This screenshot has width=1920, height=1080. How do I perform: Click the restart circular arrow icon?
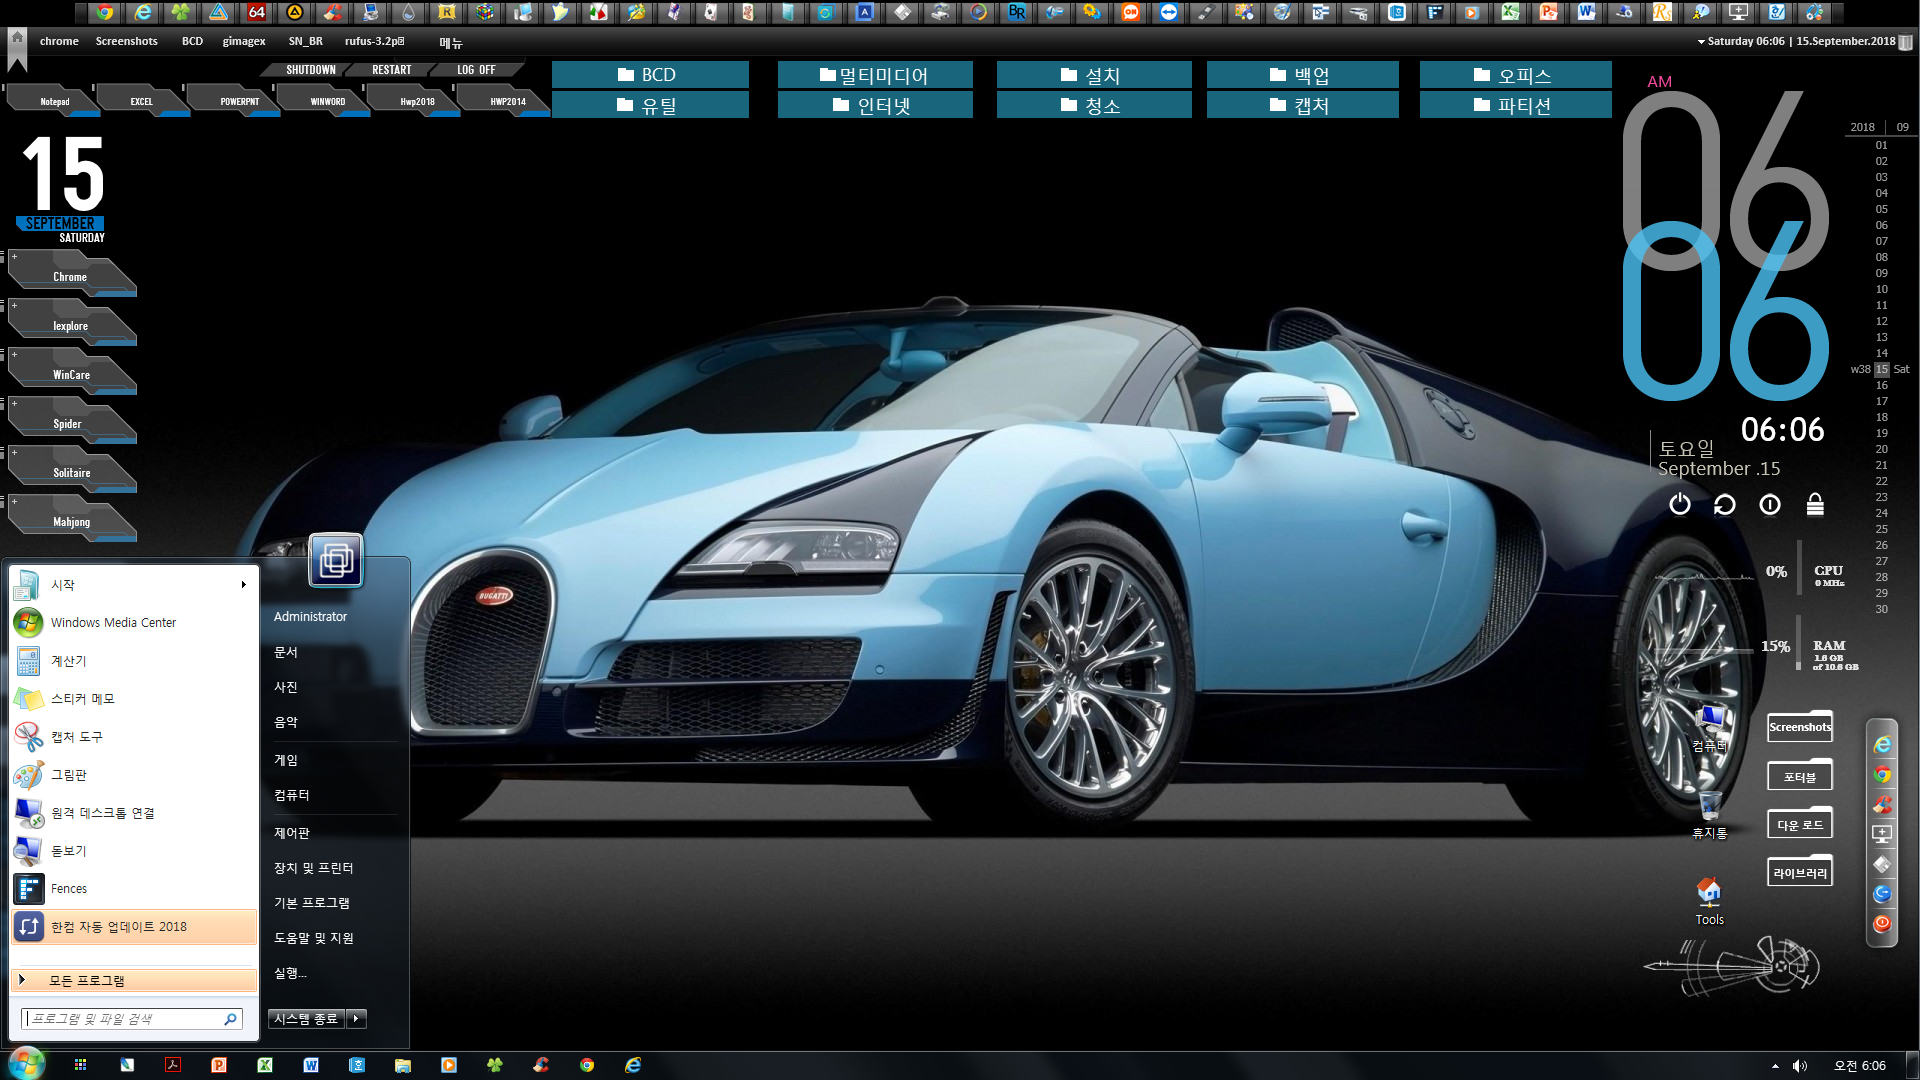click(1725, 505)
